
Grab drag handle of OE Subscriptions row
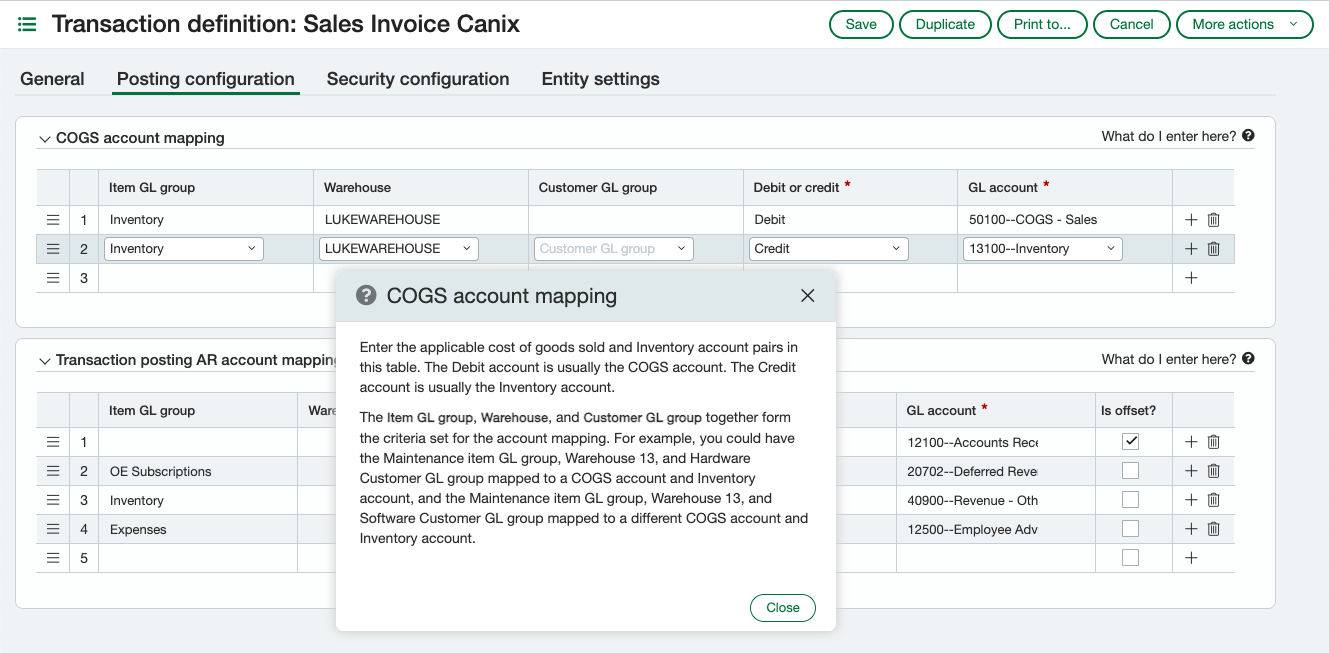[53, 471]
